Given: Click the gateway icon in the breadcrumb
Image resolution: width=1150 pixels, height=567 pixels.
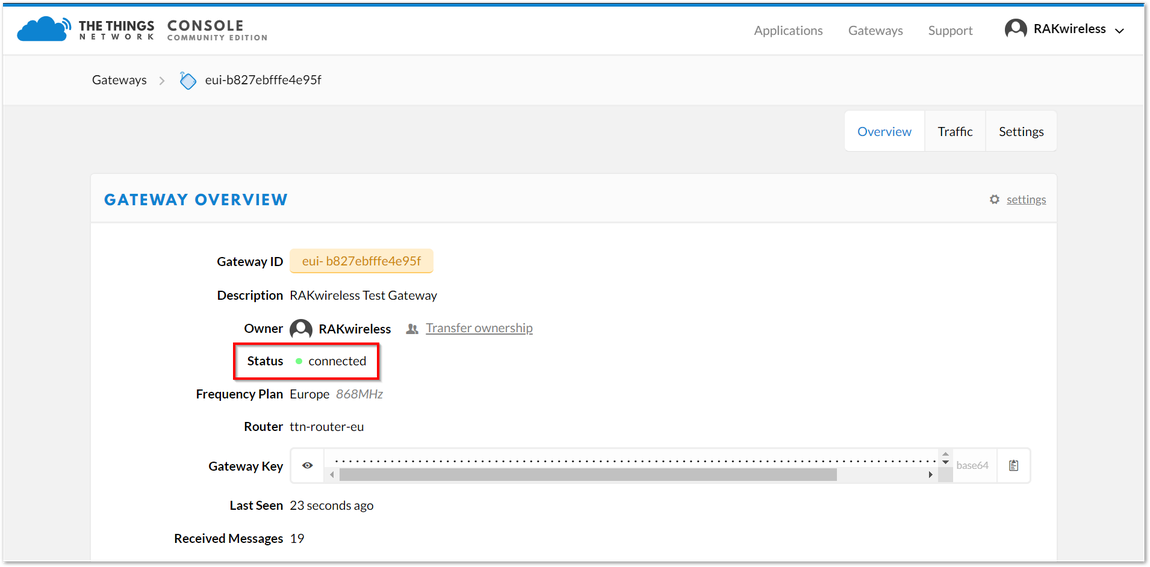Looking at the screenshot, I should pyautogui.click(x=188, y=80).
